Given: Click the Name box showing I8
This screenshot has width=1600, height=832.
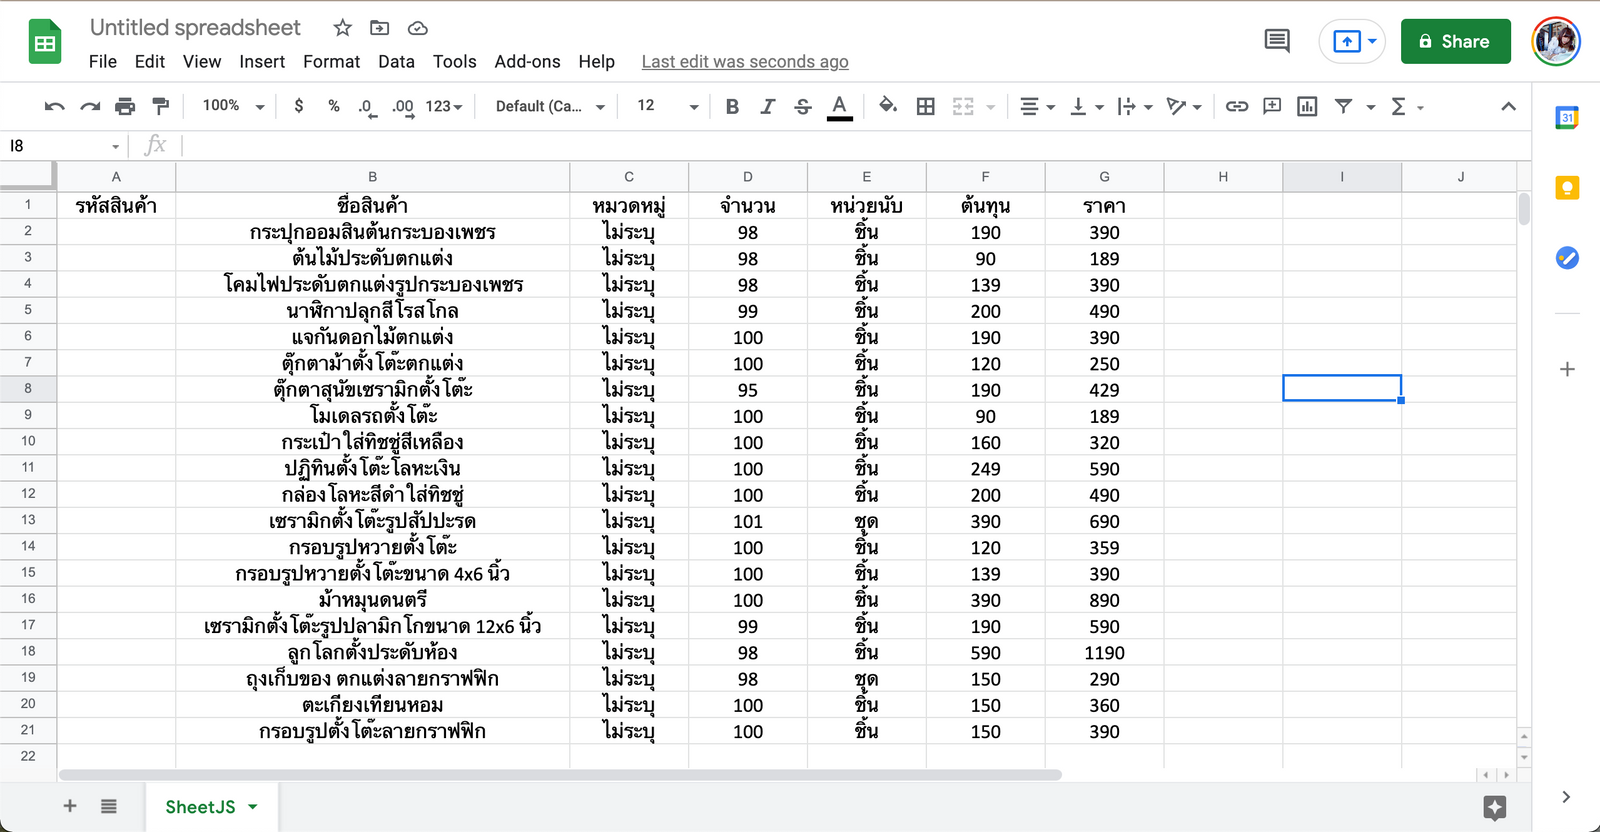Looking at the screenshot, I should (x=60, y=146).
